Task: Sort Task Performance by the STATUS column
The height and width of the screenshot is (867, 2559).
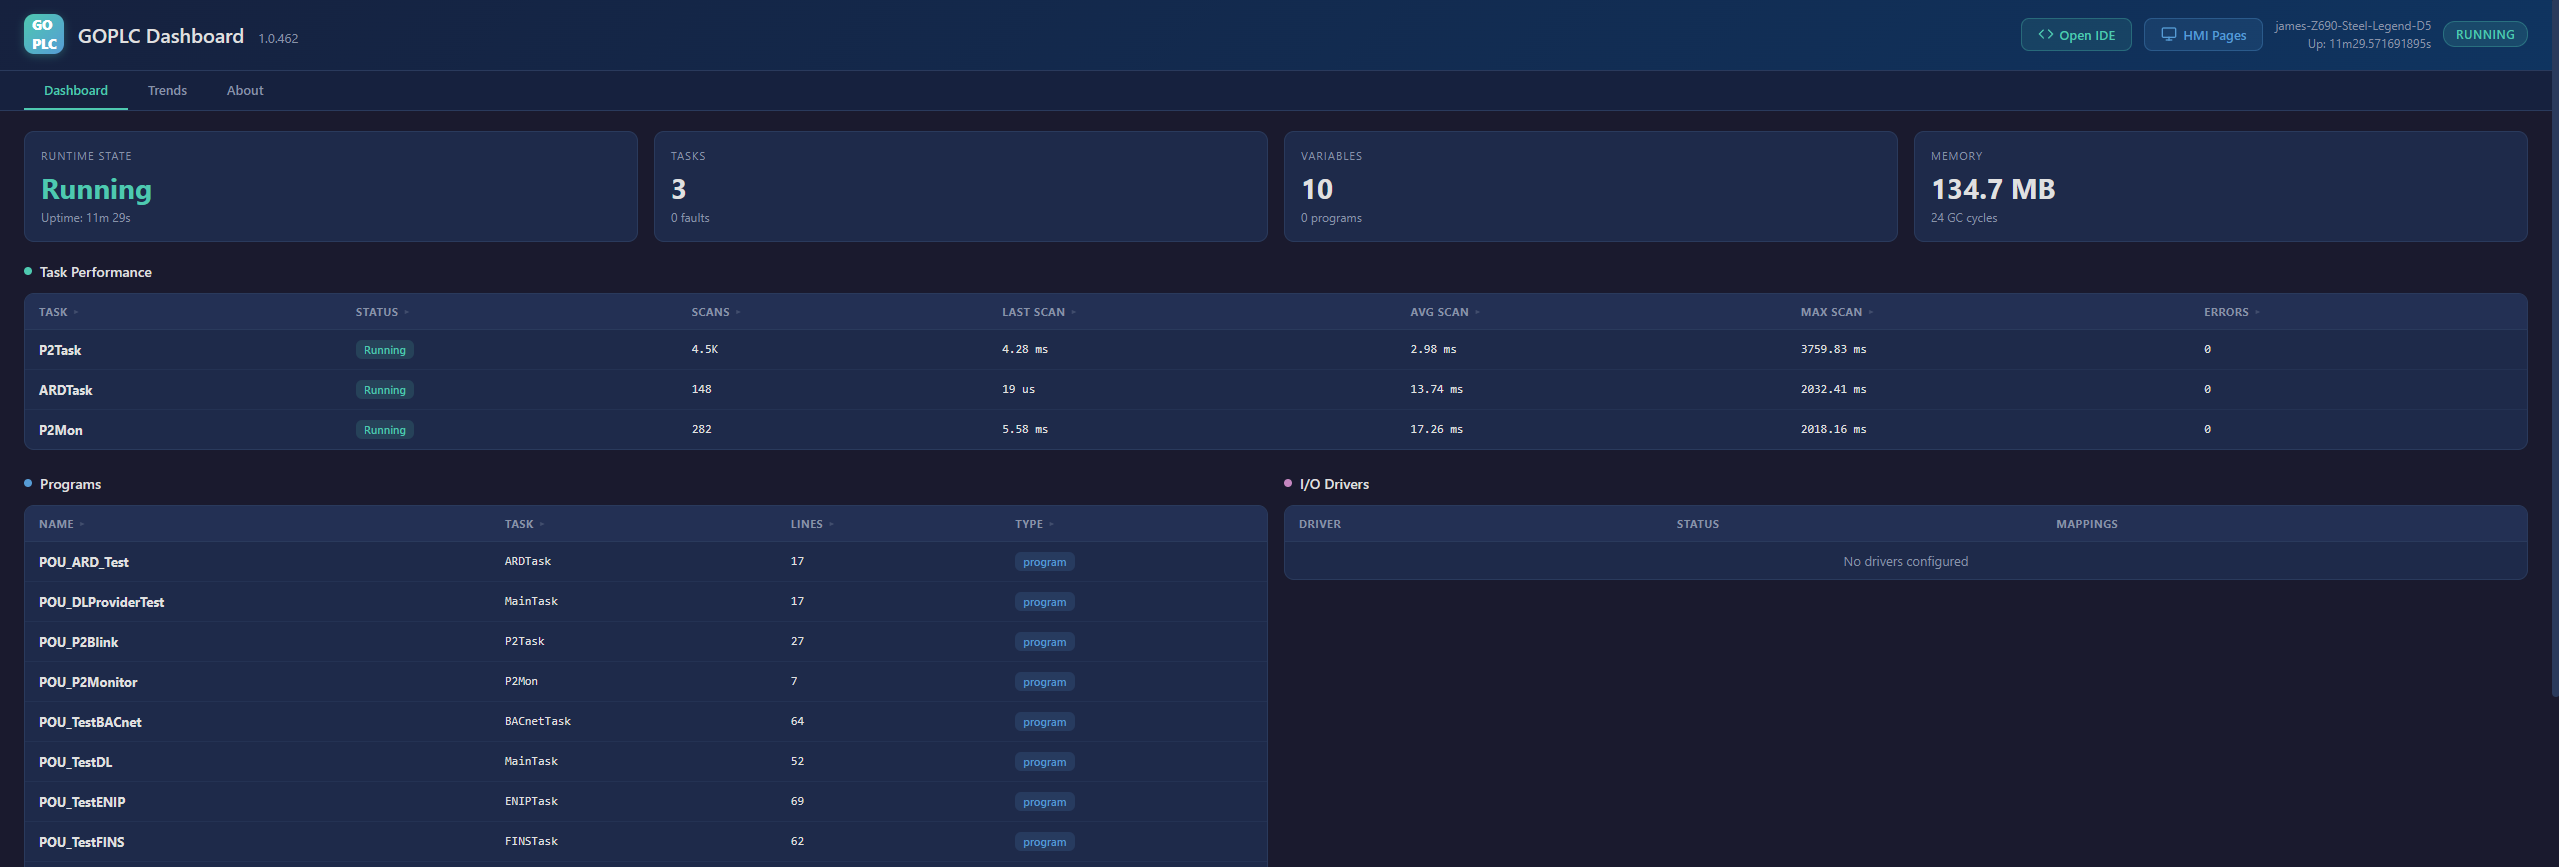Action: (382, 312)
